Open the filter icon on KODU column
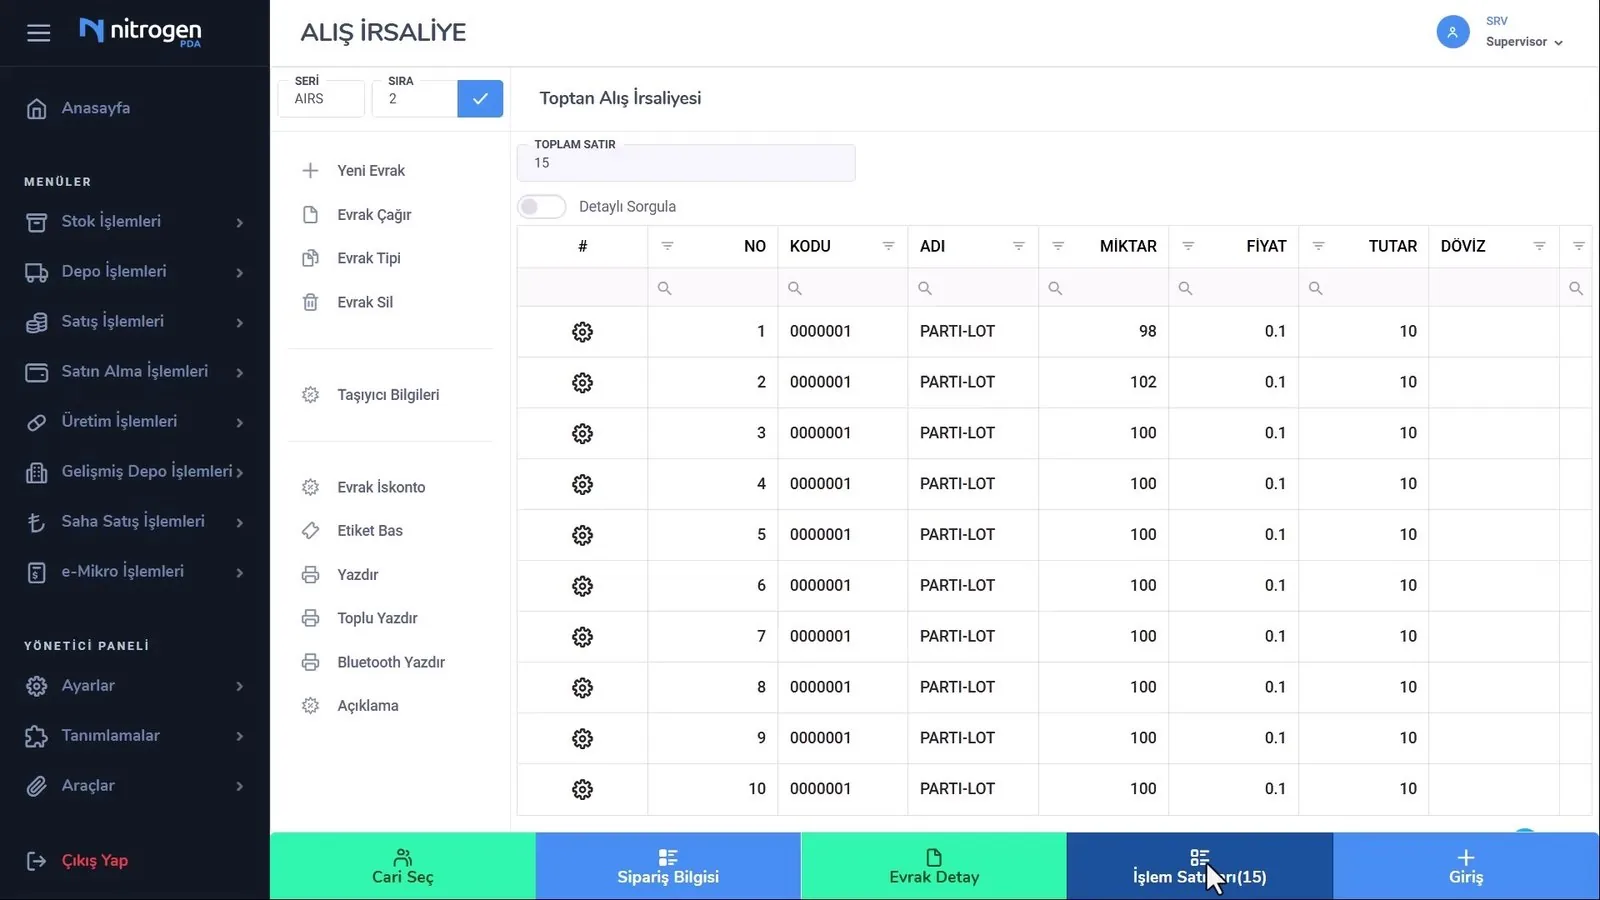 click(888, 246)
